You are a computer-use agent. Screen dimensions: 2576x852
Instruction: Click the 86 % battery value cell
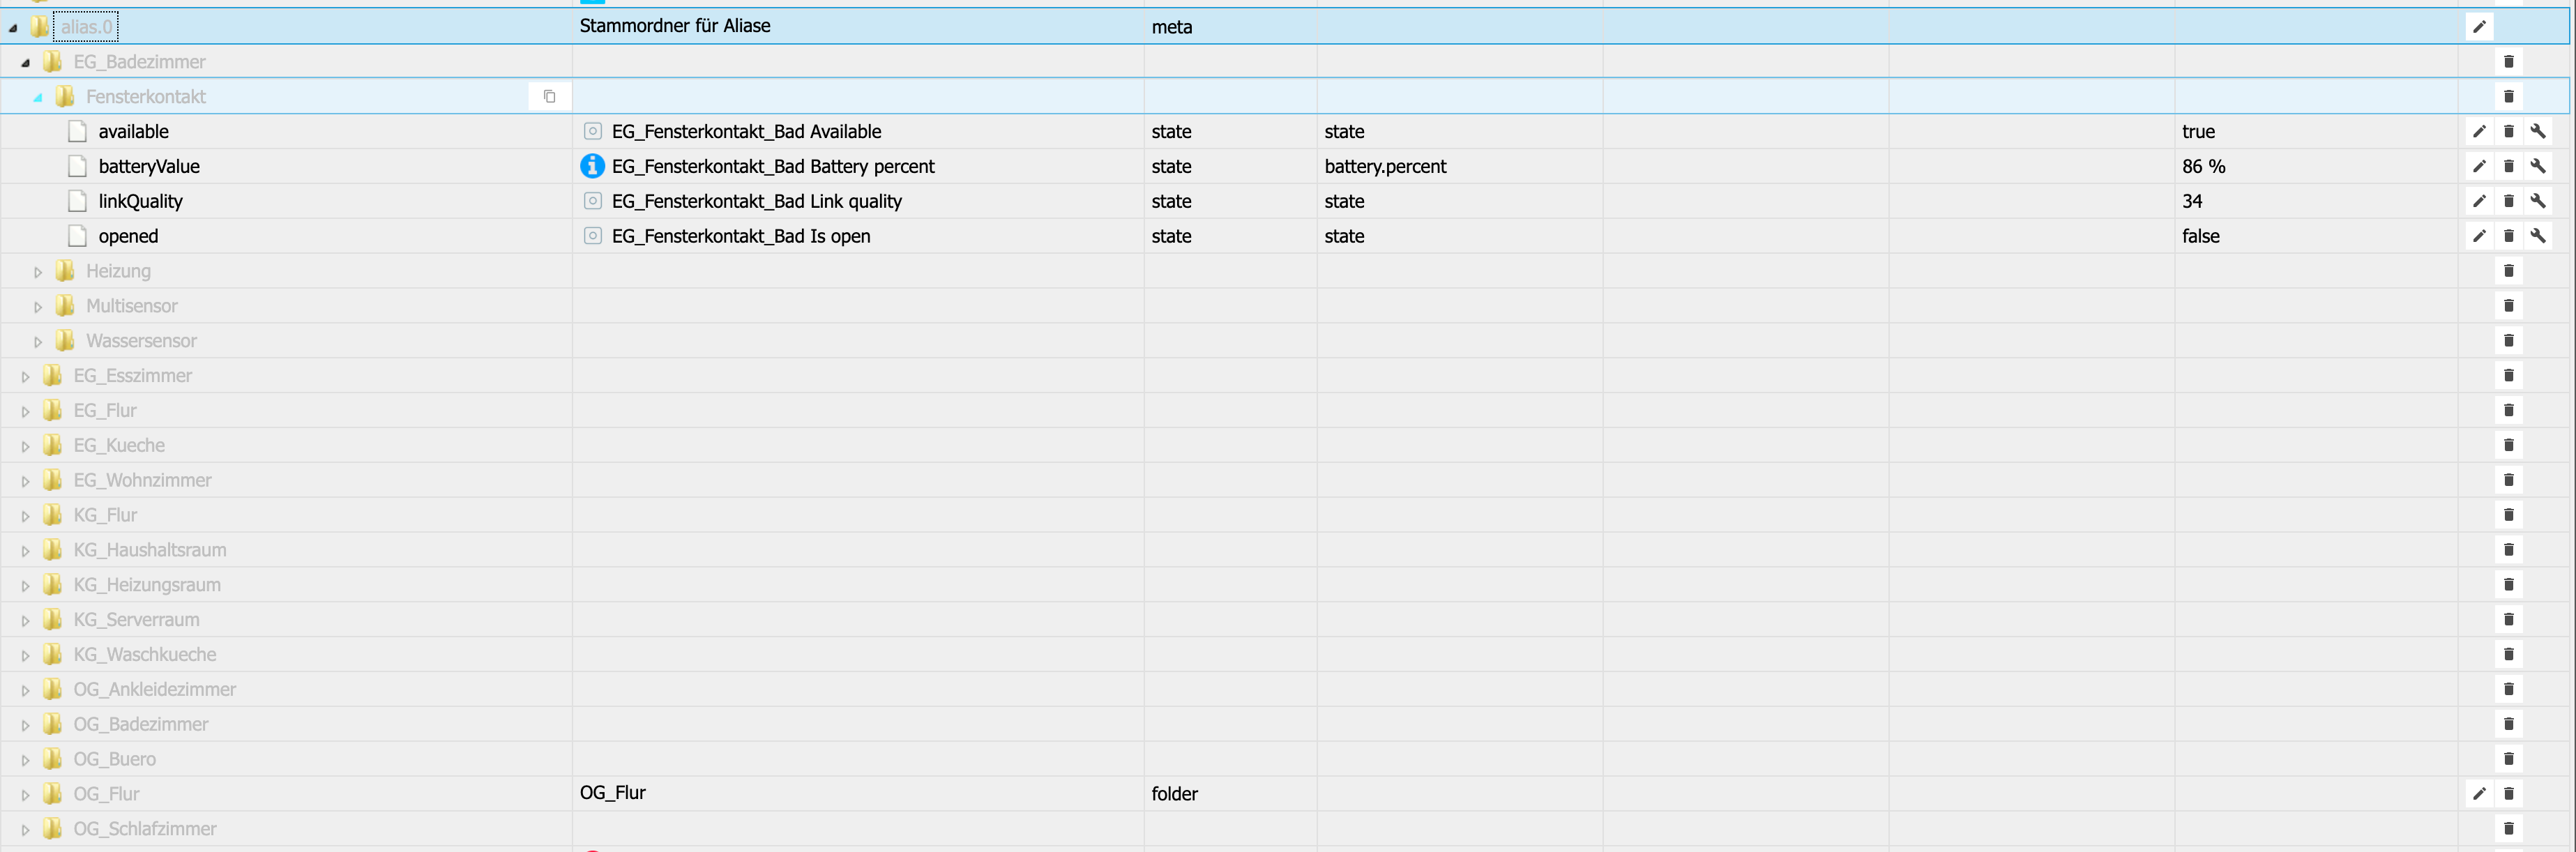(2203, 166)
